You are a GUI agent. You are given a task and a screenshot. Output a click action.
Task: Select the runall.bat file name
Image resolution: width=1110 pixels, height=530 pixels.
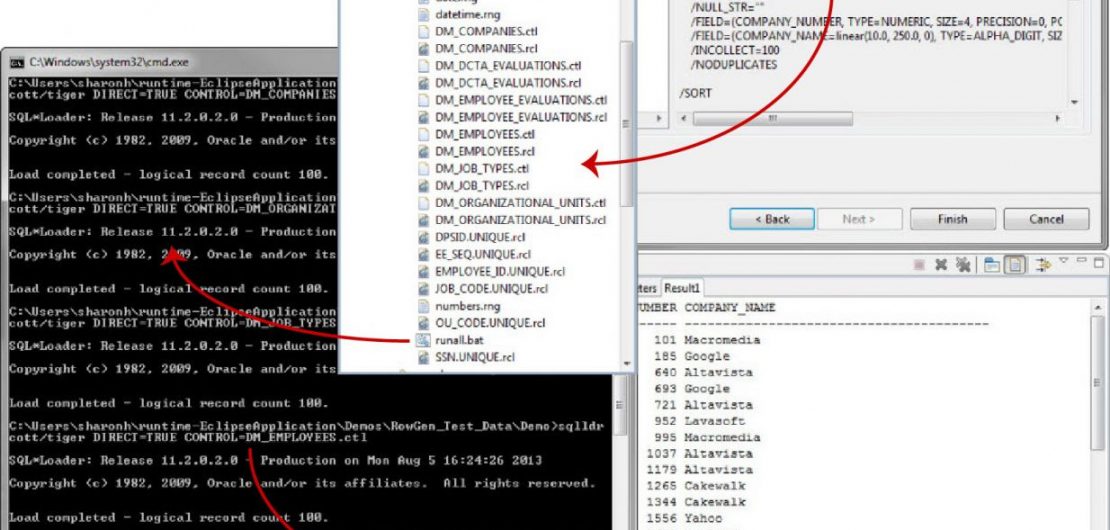[x=459, y=340]
